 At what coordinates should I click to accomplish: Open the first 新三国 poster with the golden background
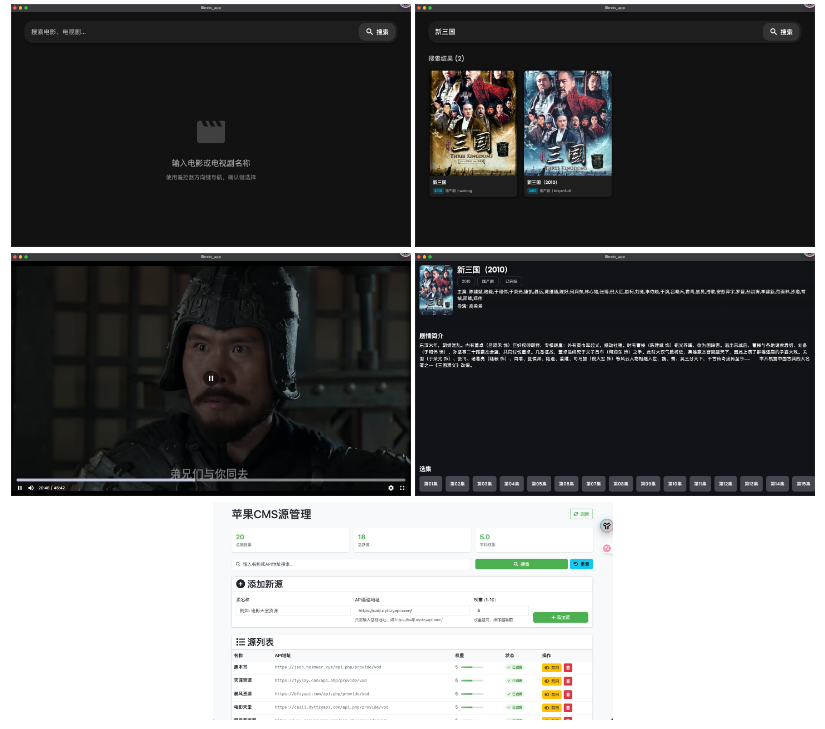[x=473, y=123]
